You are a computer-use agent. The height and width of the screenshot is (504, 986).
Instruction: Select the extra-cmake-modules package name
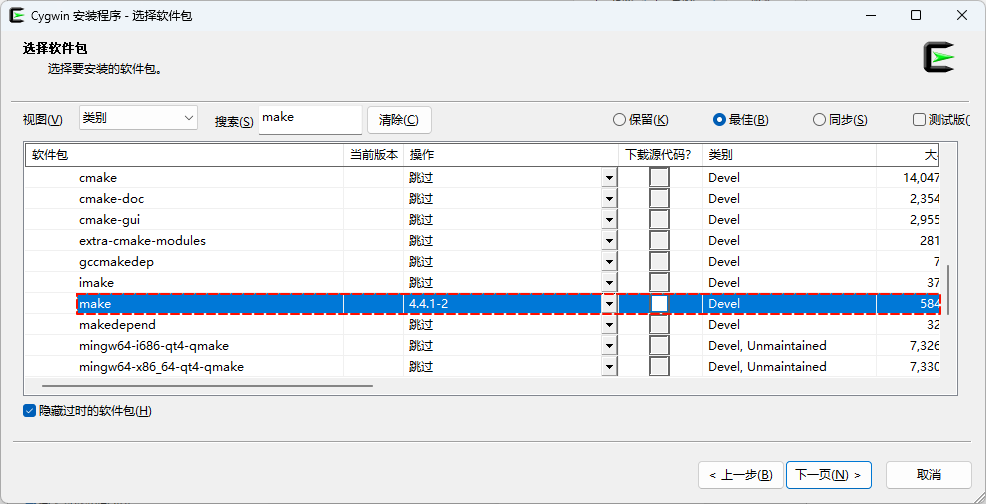[142, 241]
